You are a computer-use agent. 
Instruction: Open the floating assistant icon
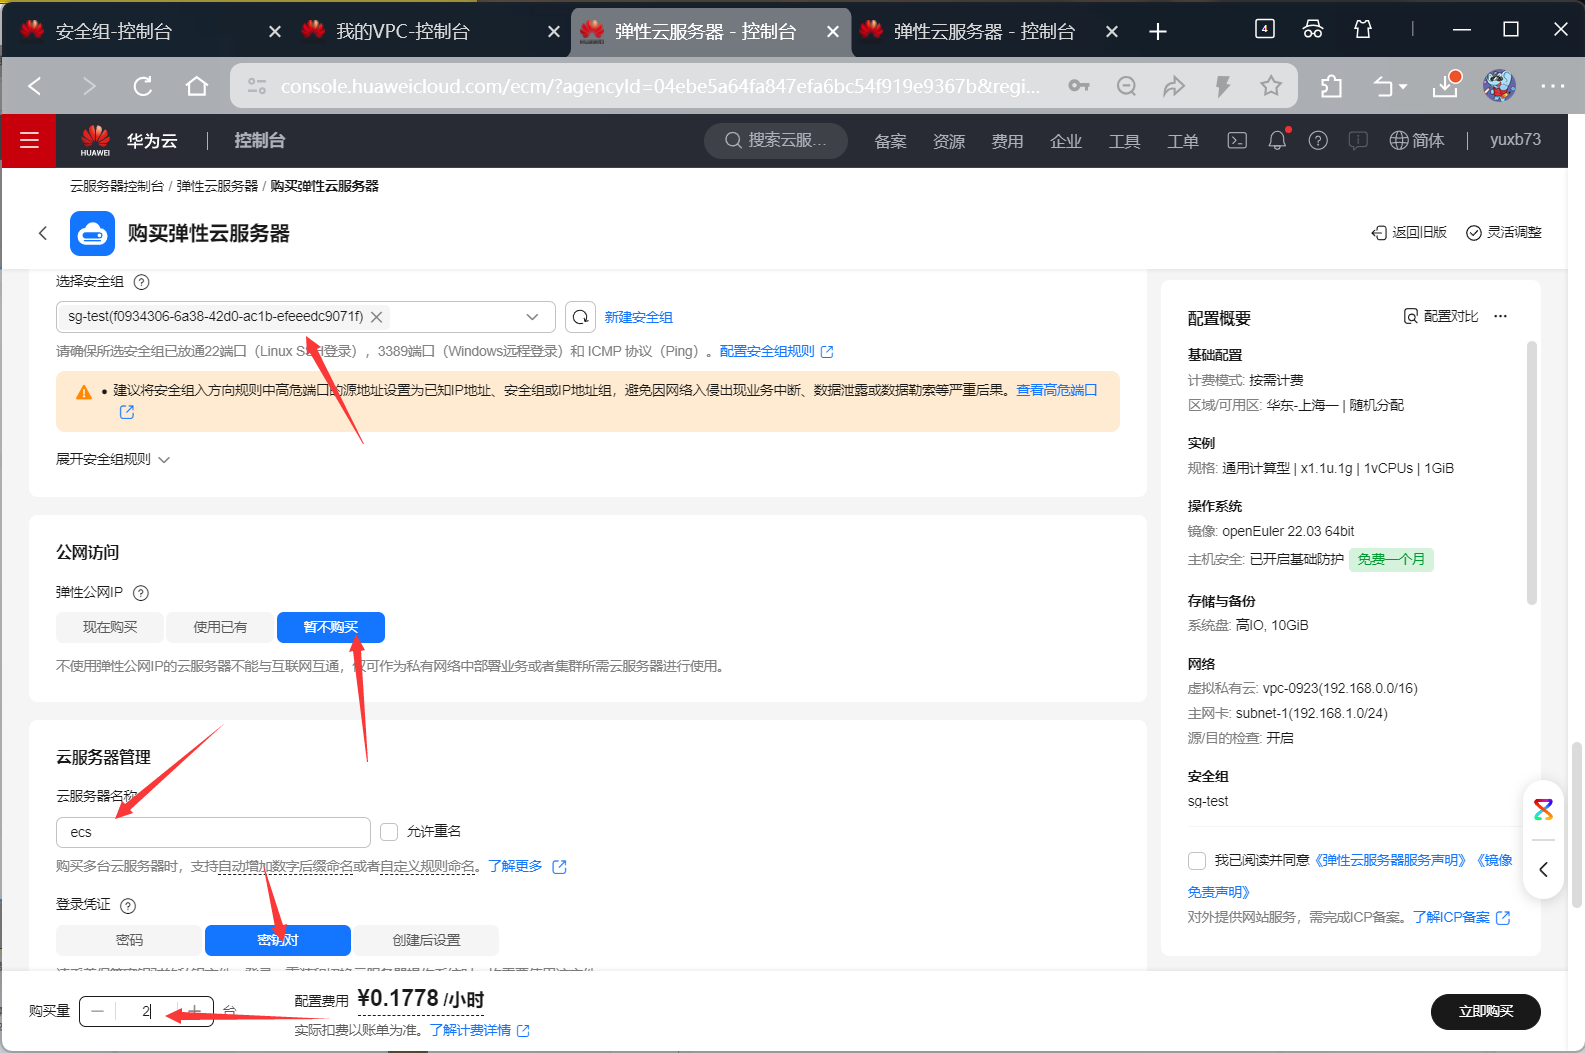[x=1543, y=810]
